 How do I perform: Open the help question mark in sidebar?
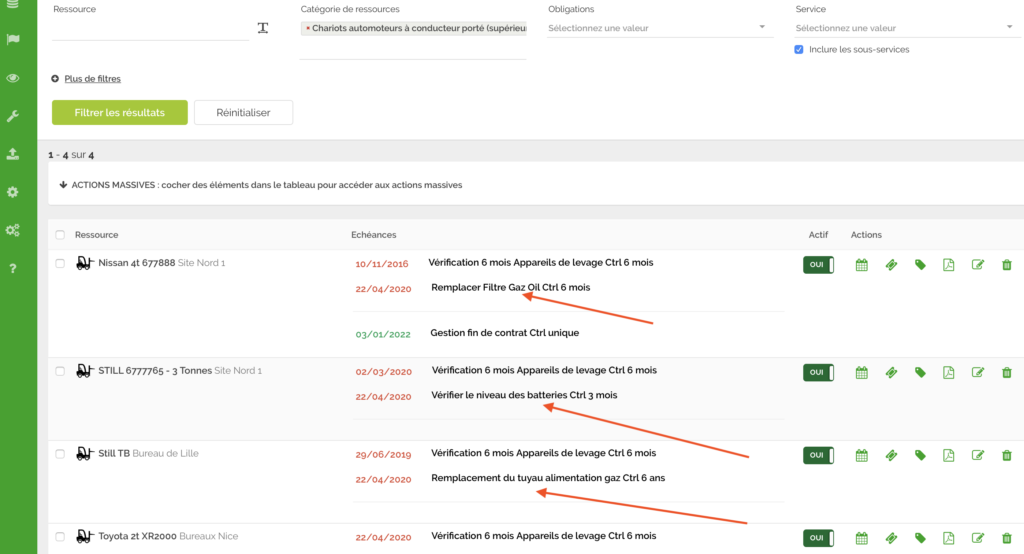(x=13, y=268)
